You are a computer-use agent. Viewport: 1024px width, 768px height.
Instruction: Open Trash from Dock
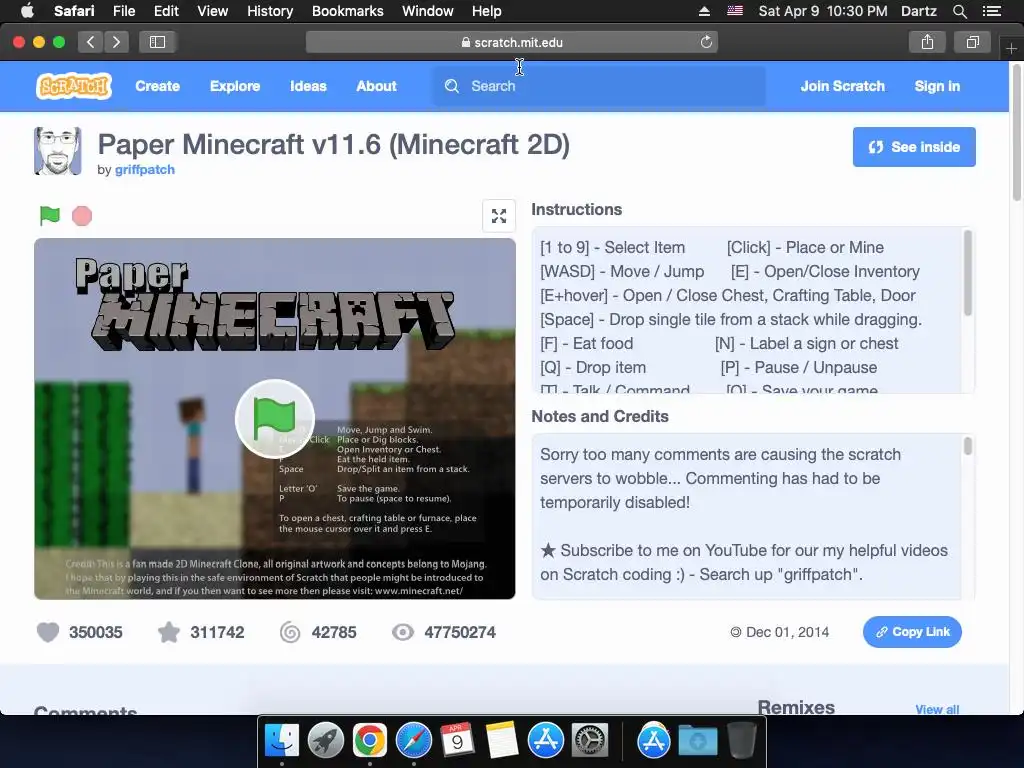point(742,740)
